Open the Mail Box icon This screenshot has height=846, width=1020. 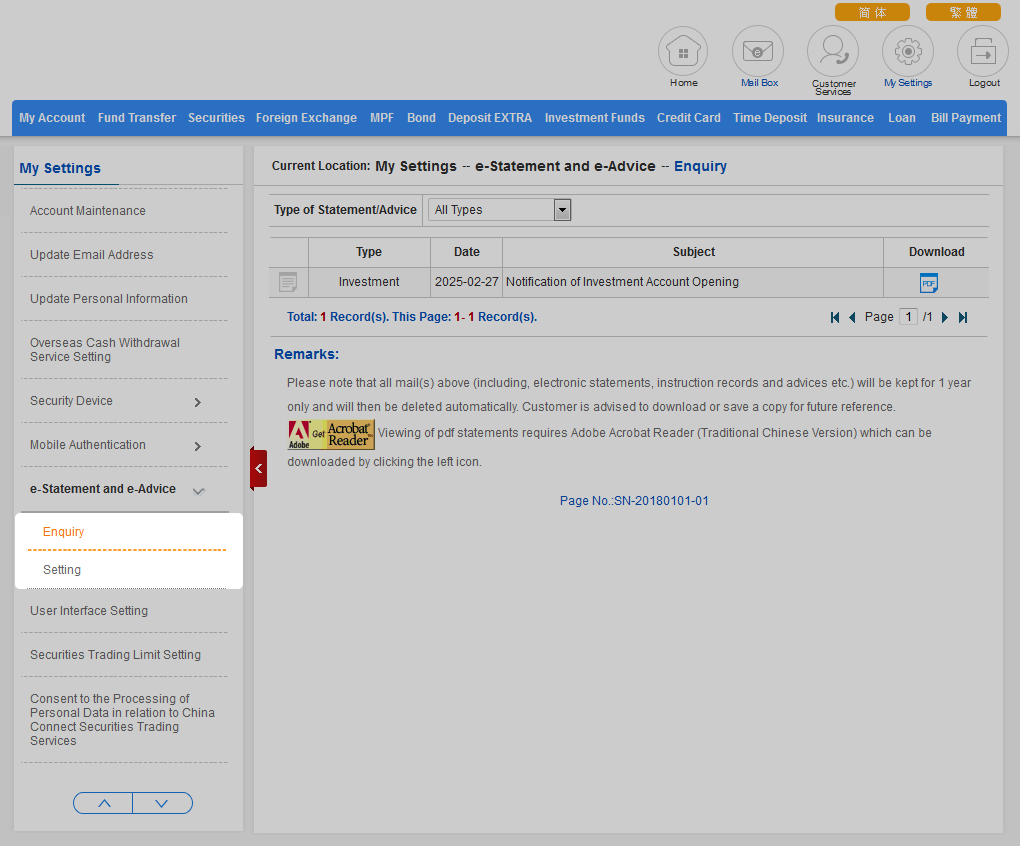(x=758, y=51)
